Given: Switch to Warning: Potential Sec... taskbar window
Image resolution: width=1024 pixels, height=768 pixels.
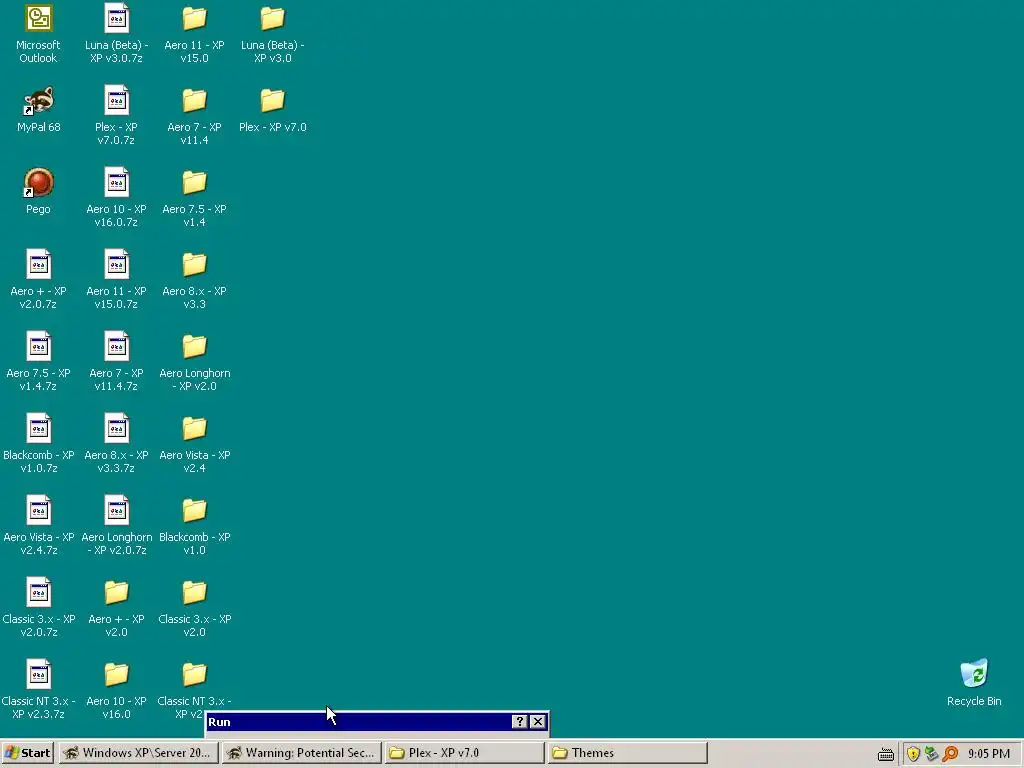Looking at the screenshot, I should click(x=301, y=753).
